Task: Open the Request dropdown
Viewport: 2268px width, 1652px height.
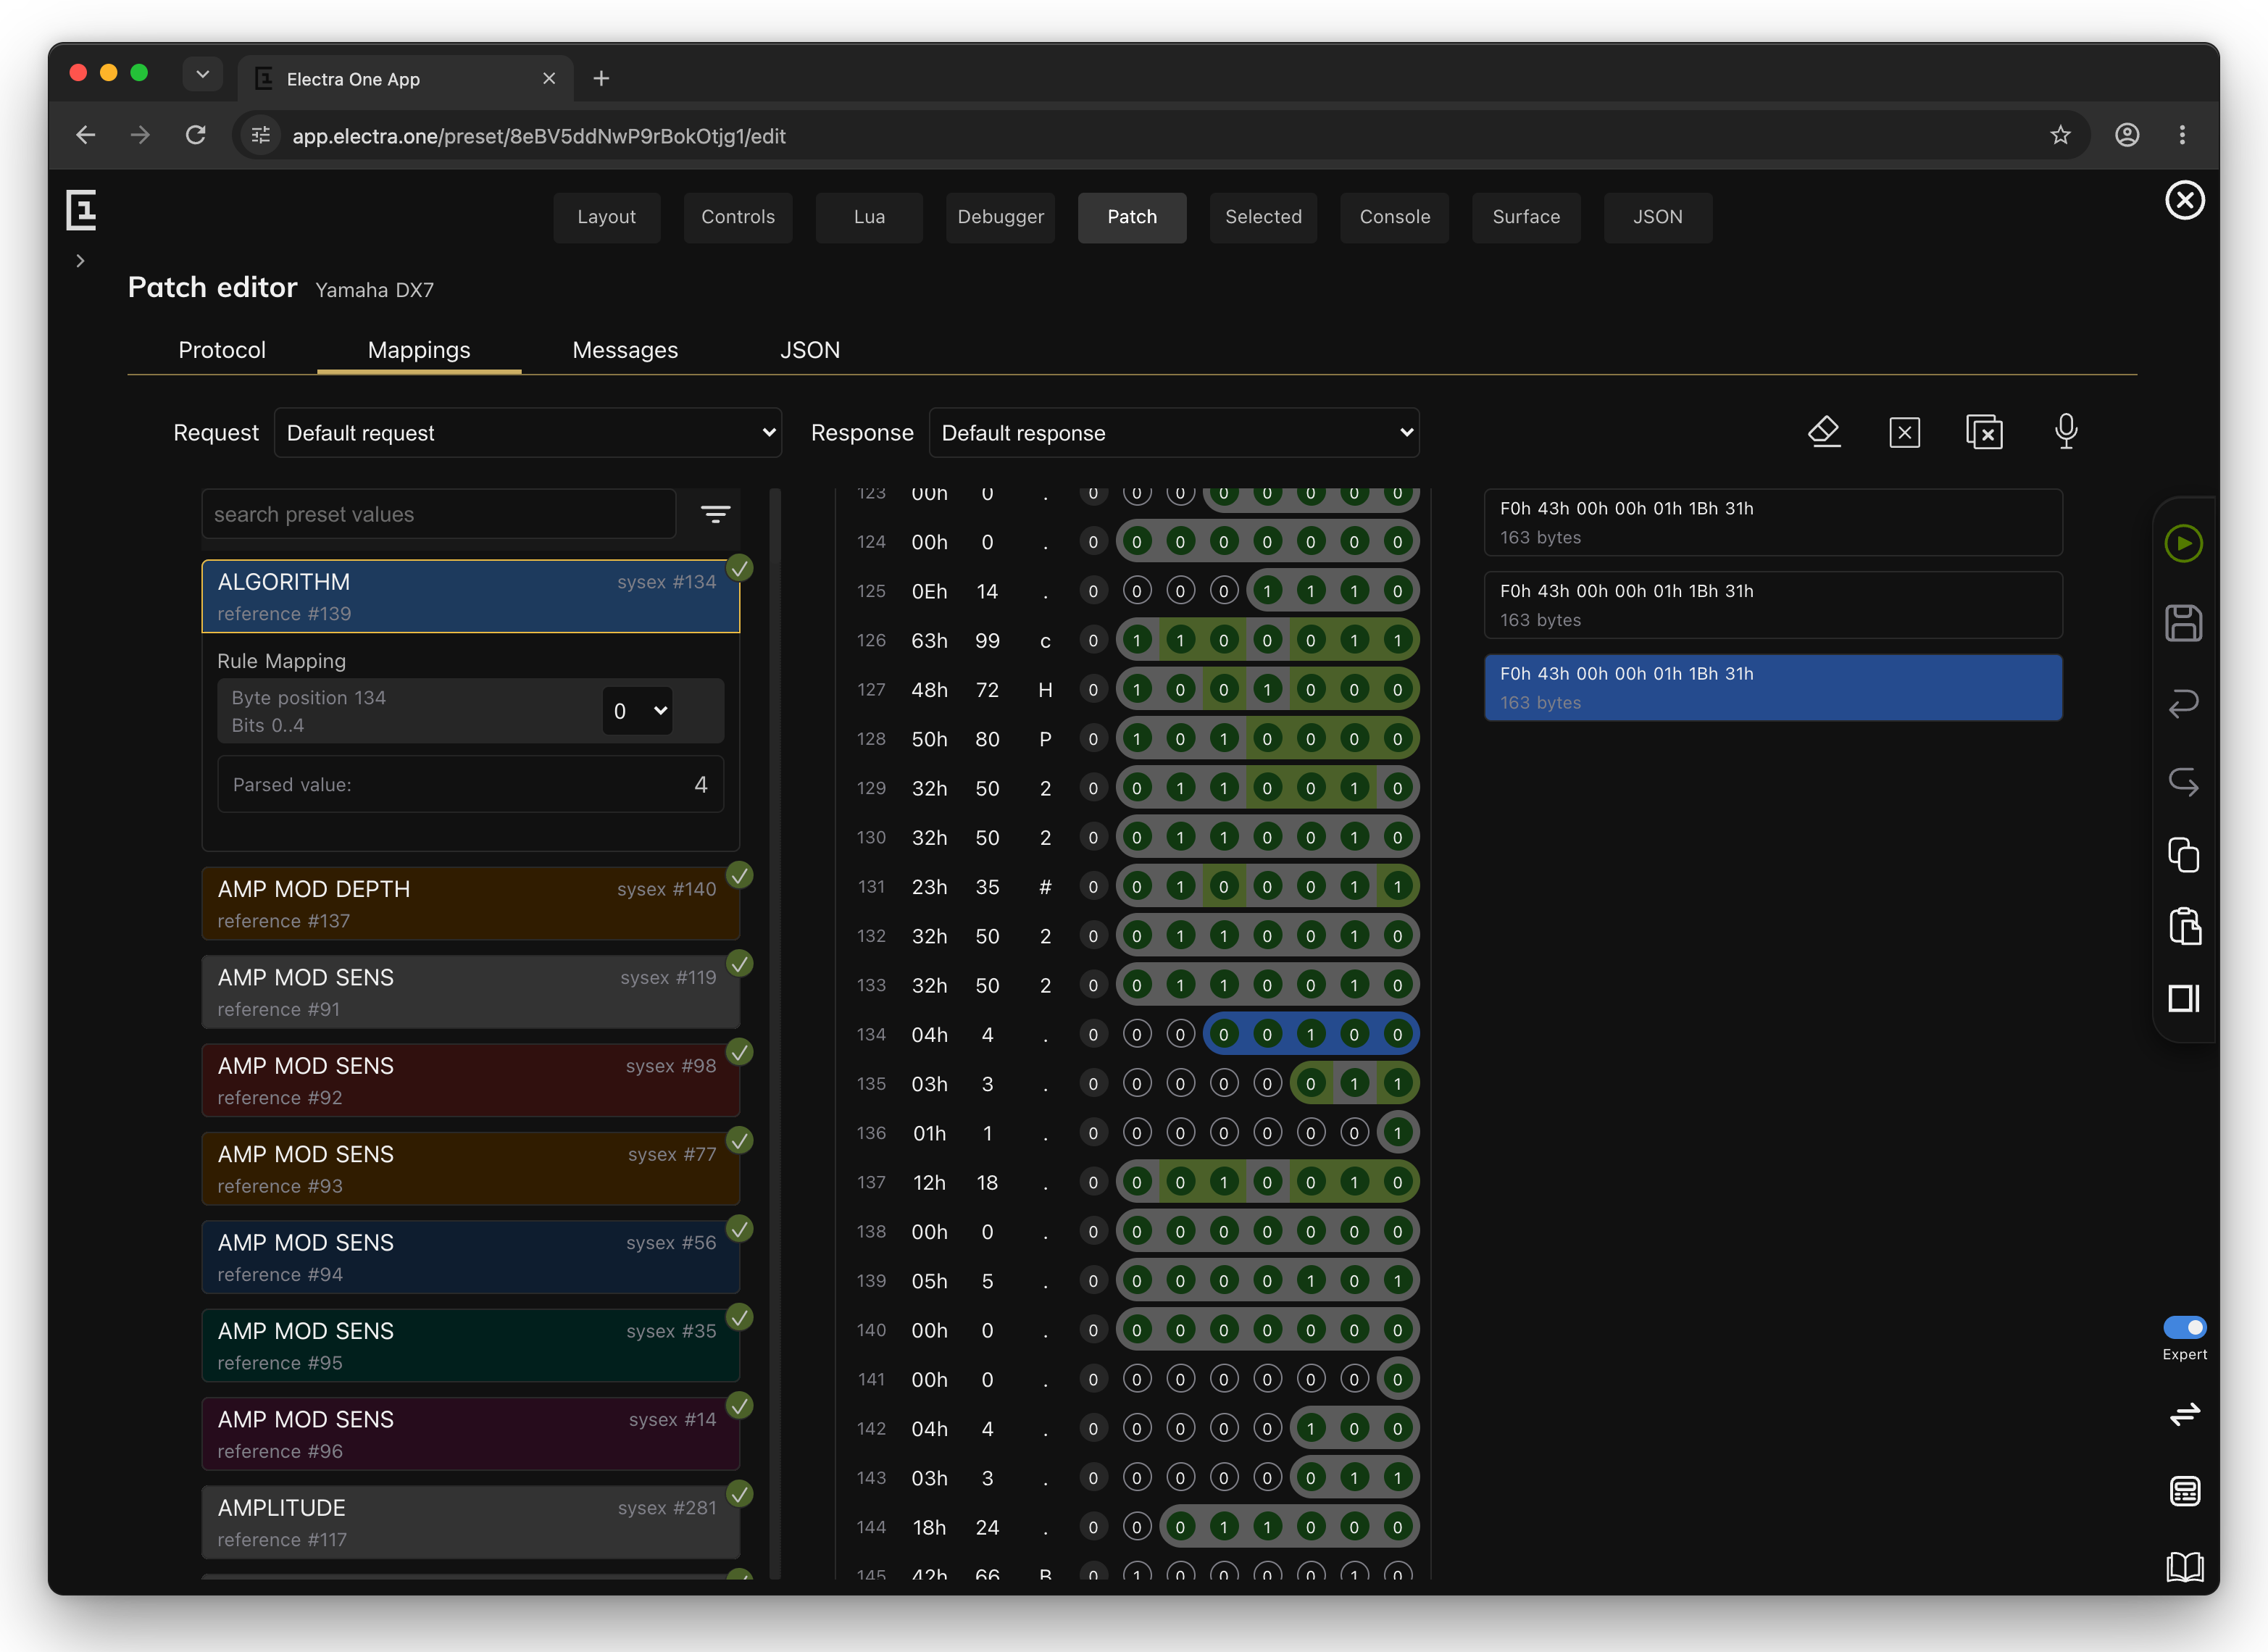Action: (528, 433)
